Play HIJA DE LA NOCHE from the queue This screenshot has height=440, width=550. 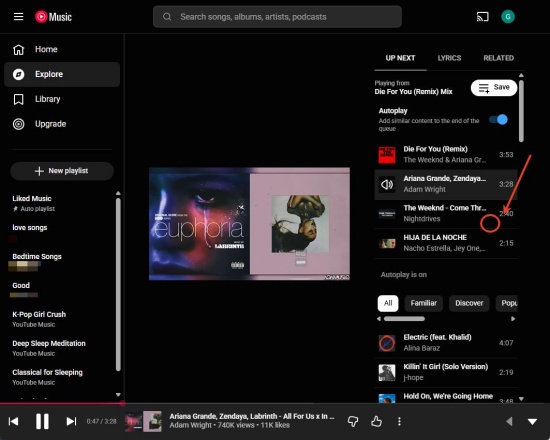[x=446, y=244]
